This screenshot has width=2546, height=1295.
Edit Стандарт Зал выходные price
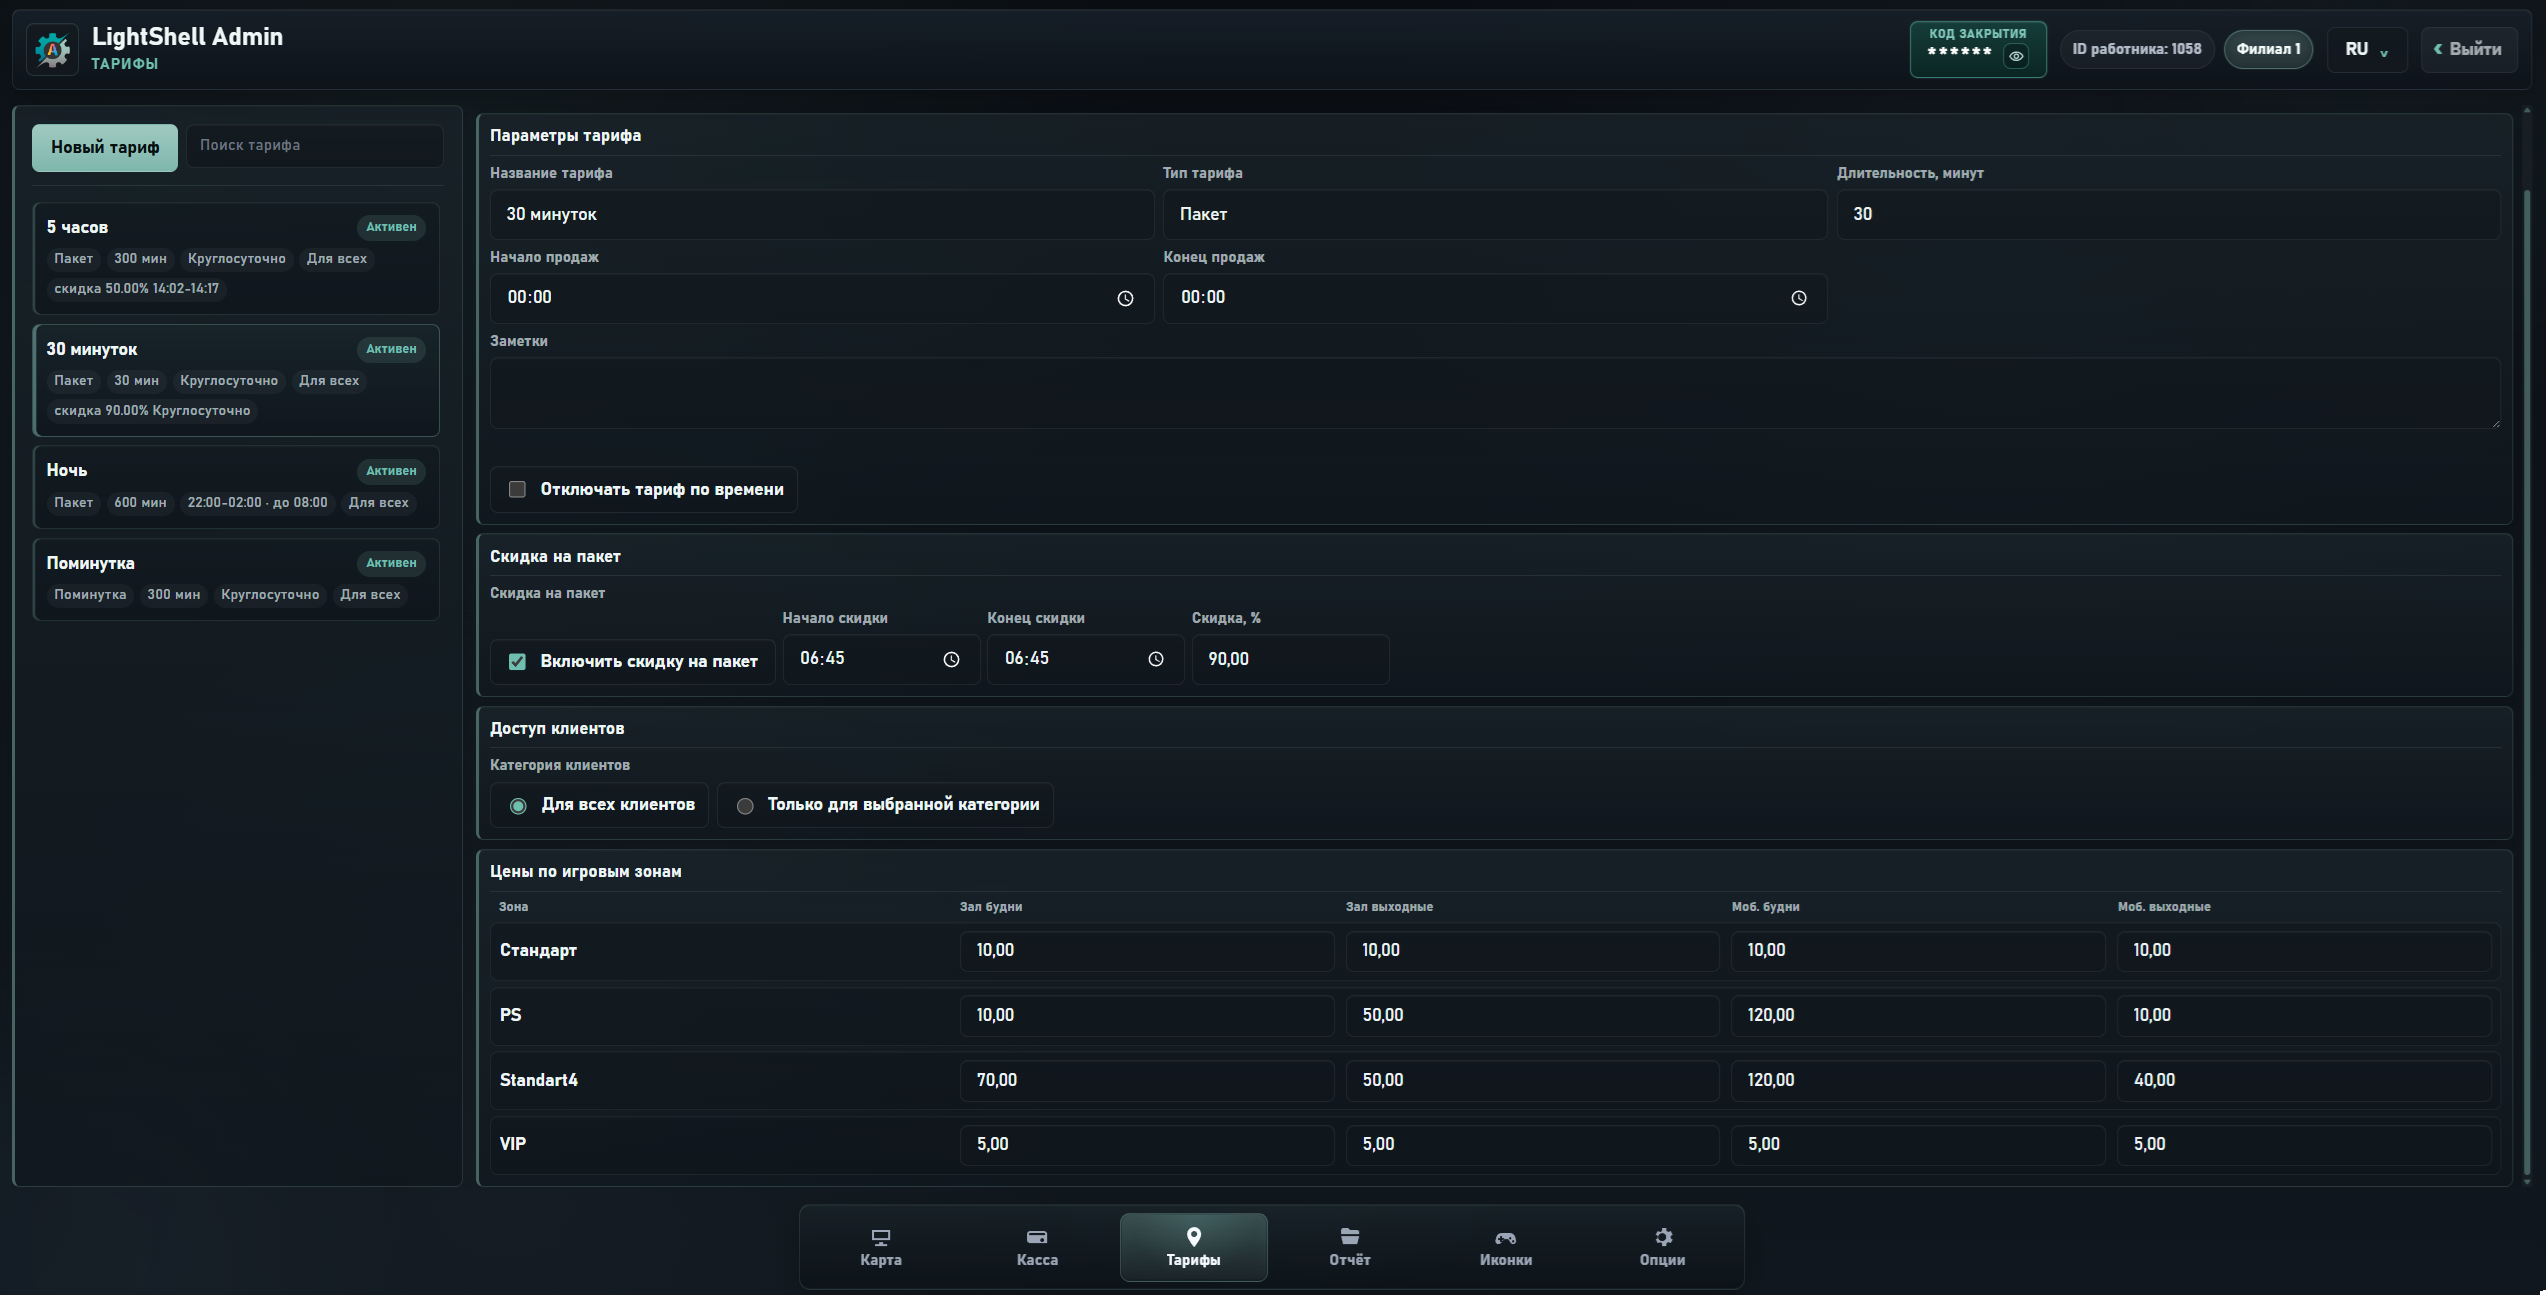coord(1532,951)
